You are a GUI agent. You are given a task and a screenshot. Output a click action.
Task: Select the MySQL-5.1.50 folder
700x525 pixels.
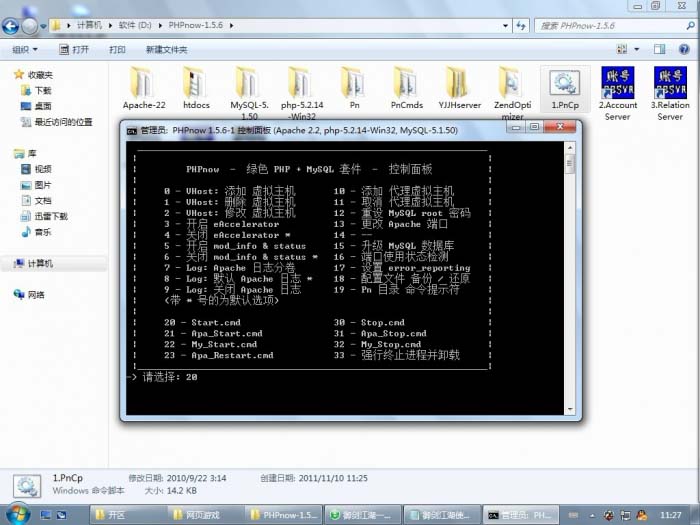tap(249, 84)
